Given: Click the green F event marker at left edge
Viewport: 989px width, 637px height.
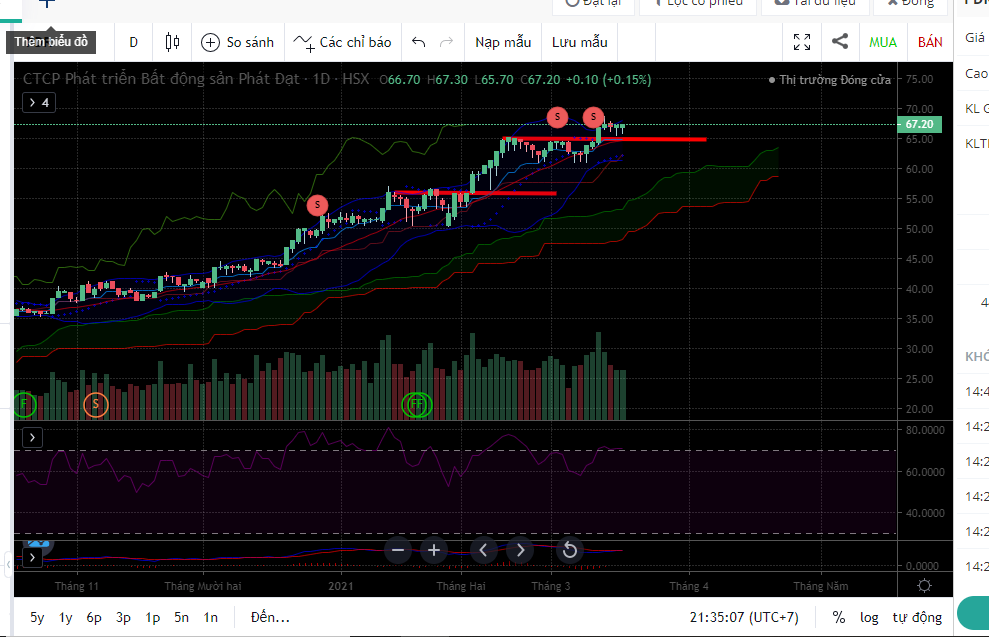Looking at the screenshot, I should [x=24, y=404].
